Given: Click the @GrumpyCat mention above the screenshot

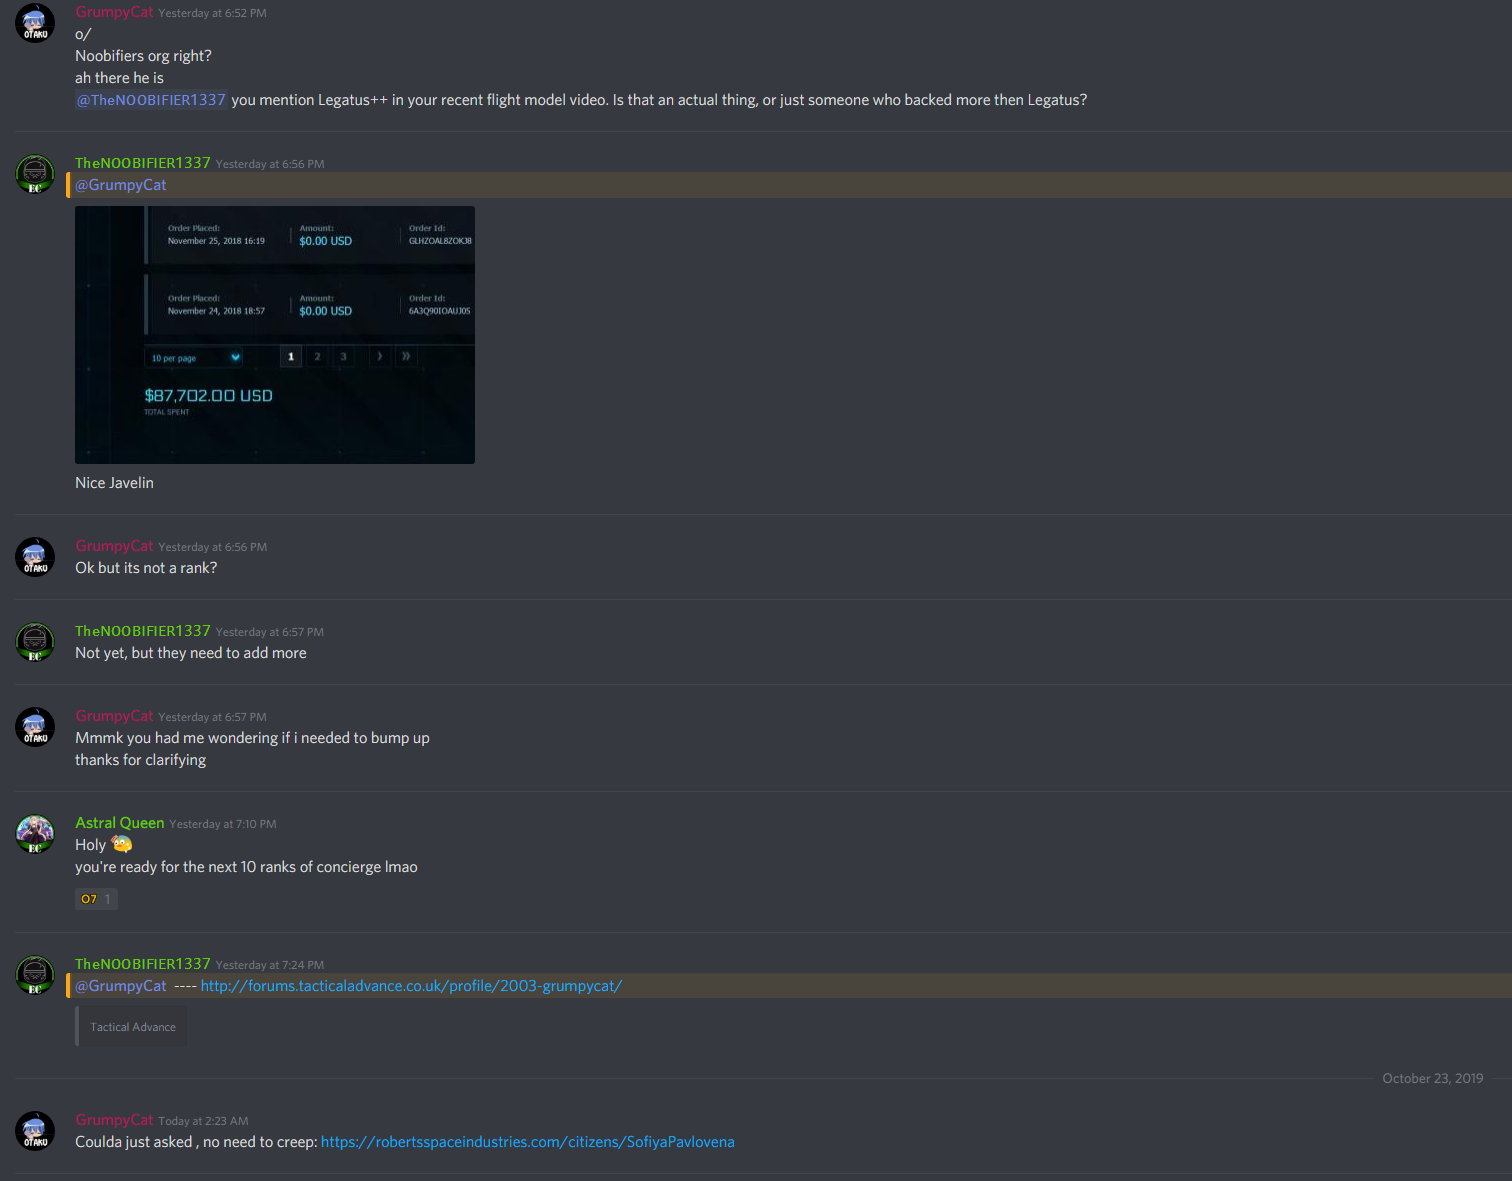Looking at the screenshot, I should [x=121, y=185].
